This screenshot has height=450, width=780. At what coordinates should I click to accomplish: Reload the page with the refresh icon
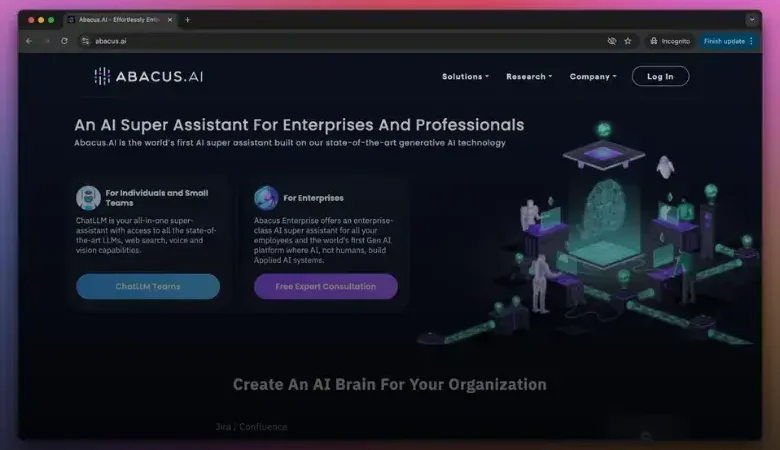64,41
